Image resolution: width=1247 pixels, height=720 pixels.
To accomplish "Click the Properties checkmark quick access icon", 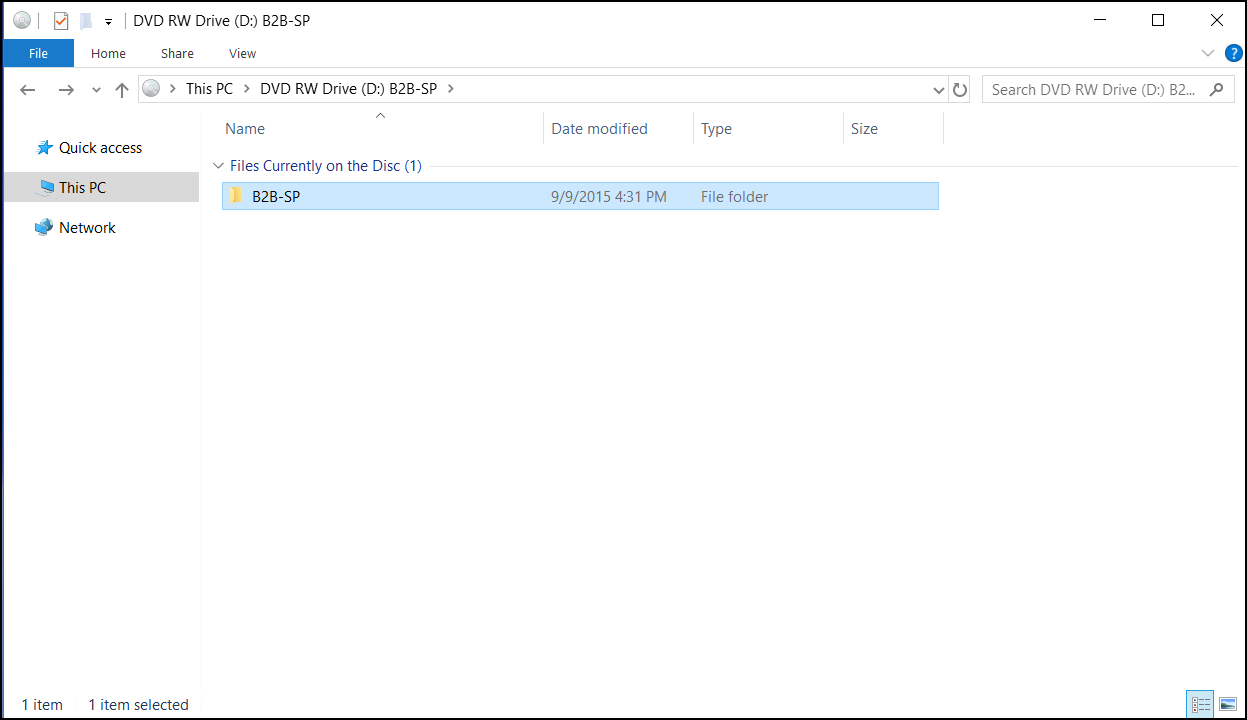I will point(61,20).
